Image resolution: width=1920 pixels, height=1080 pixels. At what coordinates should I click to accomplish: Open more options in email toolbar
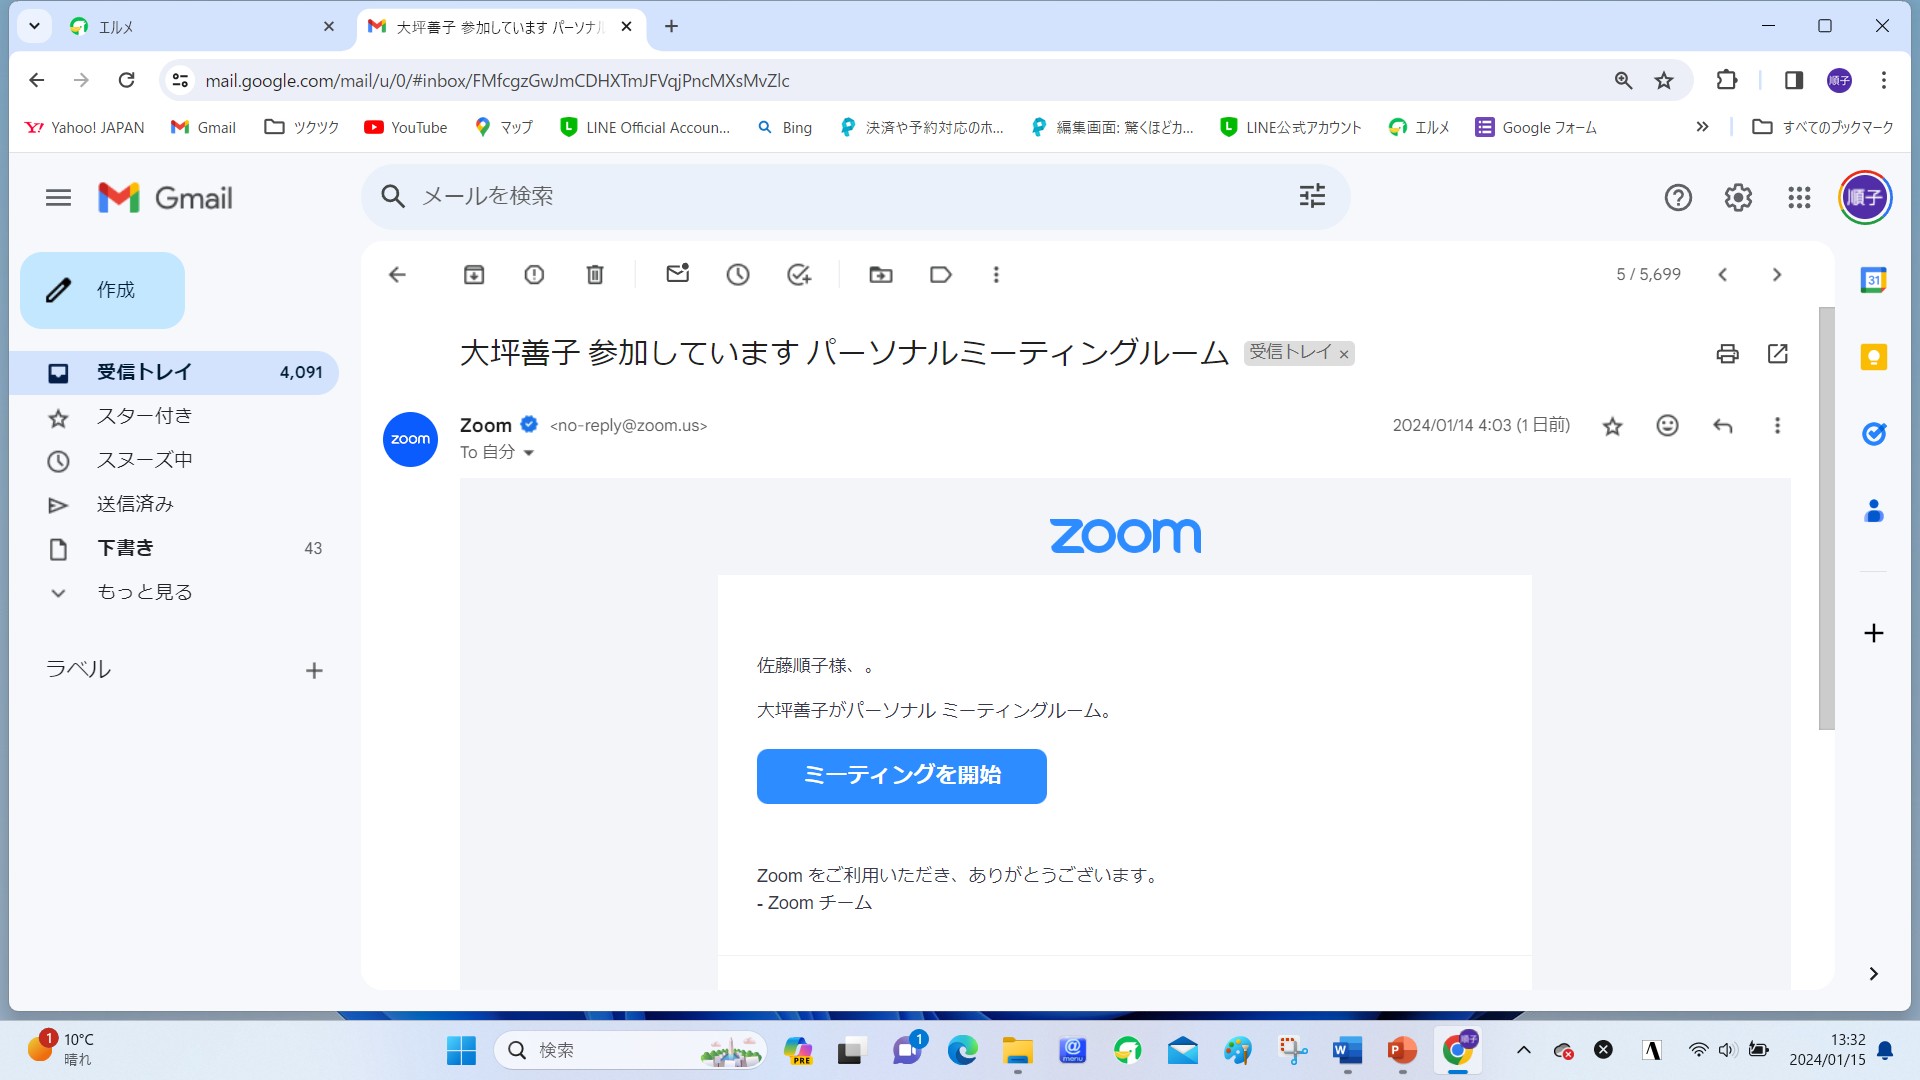click(996, 275)
